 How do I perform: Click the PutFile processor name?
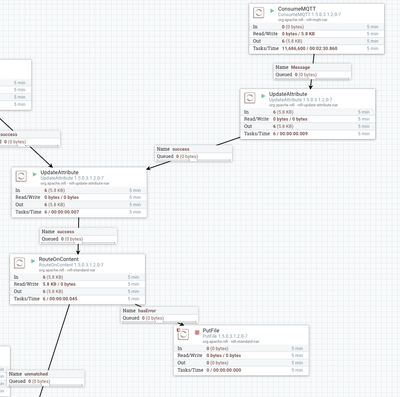[x=211, y=330]
